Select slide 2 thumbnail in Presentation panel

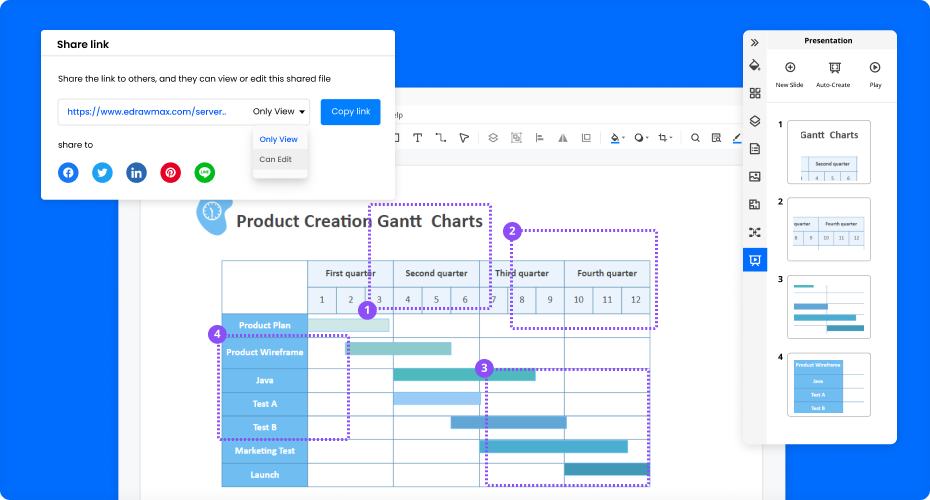coord(828,229)
